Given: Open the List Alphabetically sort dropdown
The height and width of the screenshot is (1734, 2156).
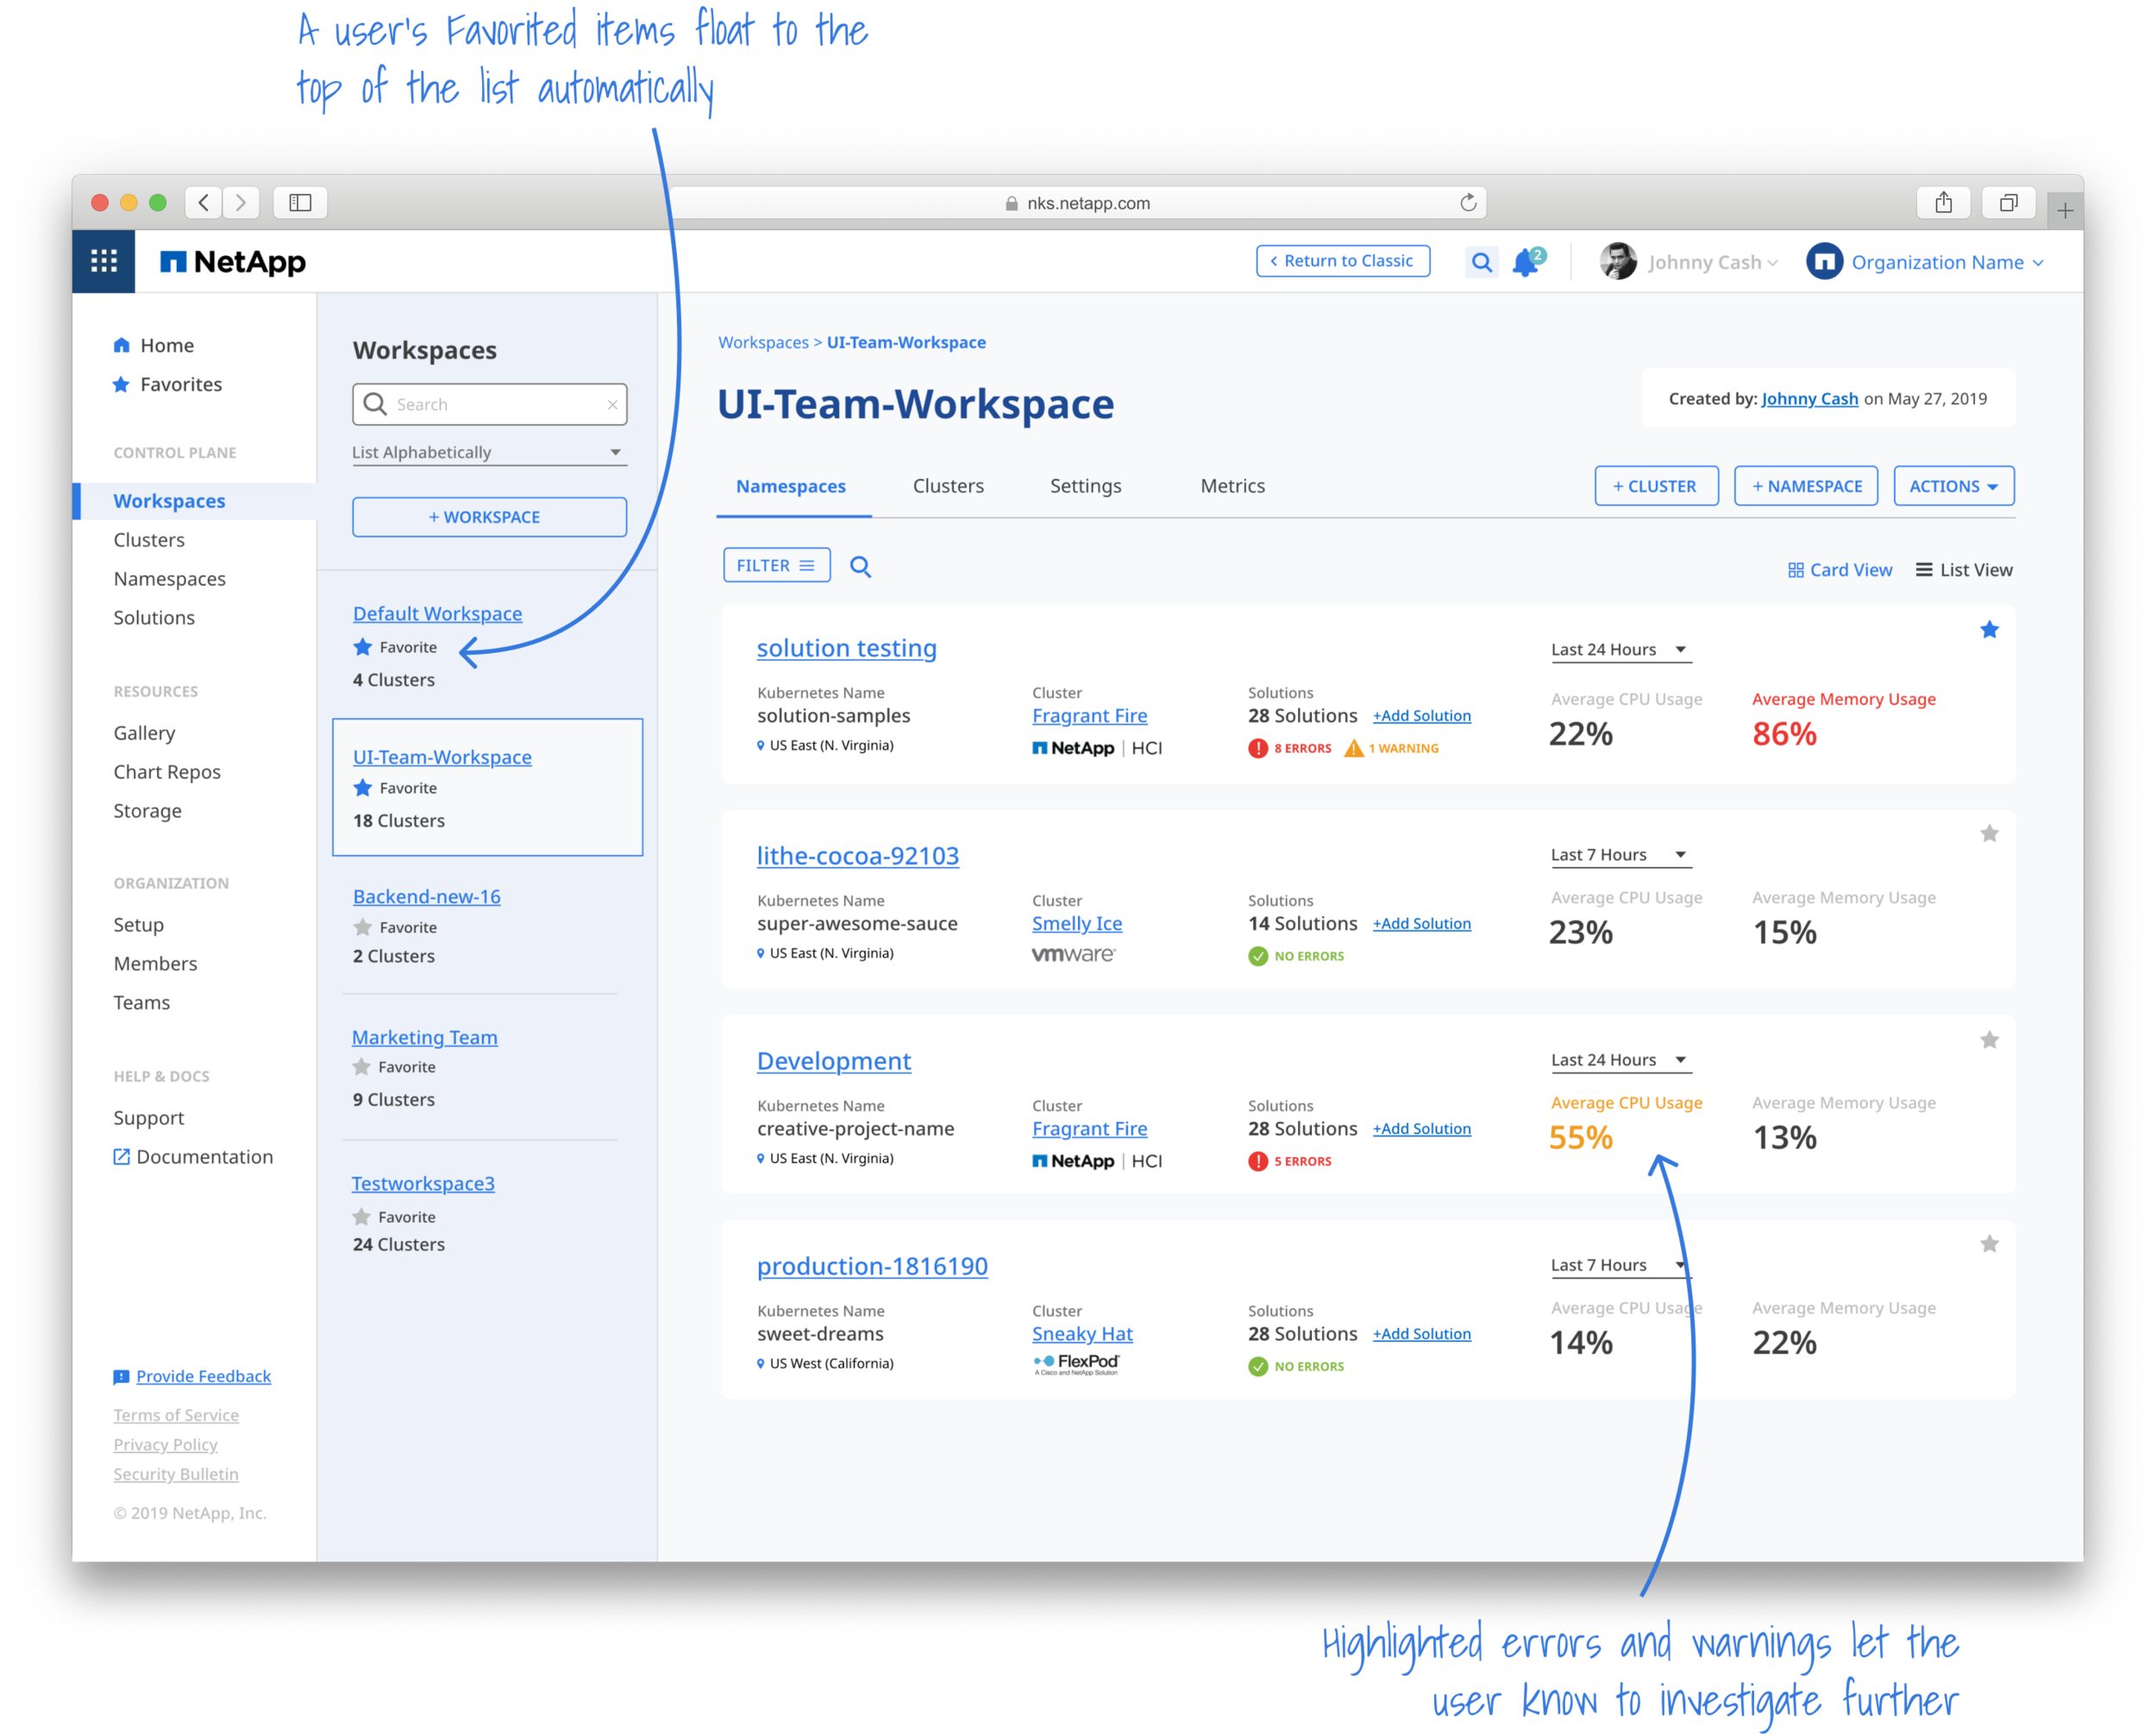Looking at the screenshot, I should click(488, 452).
